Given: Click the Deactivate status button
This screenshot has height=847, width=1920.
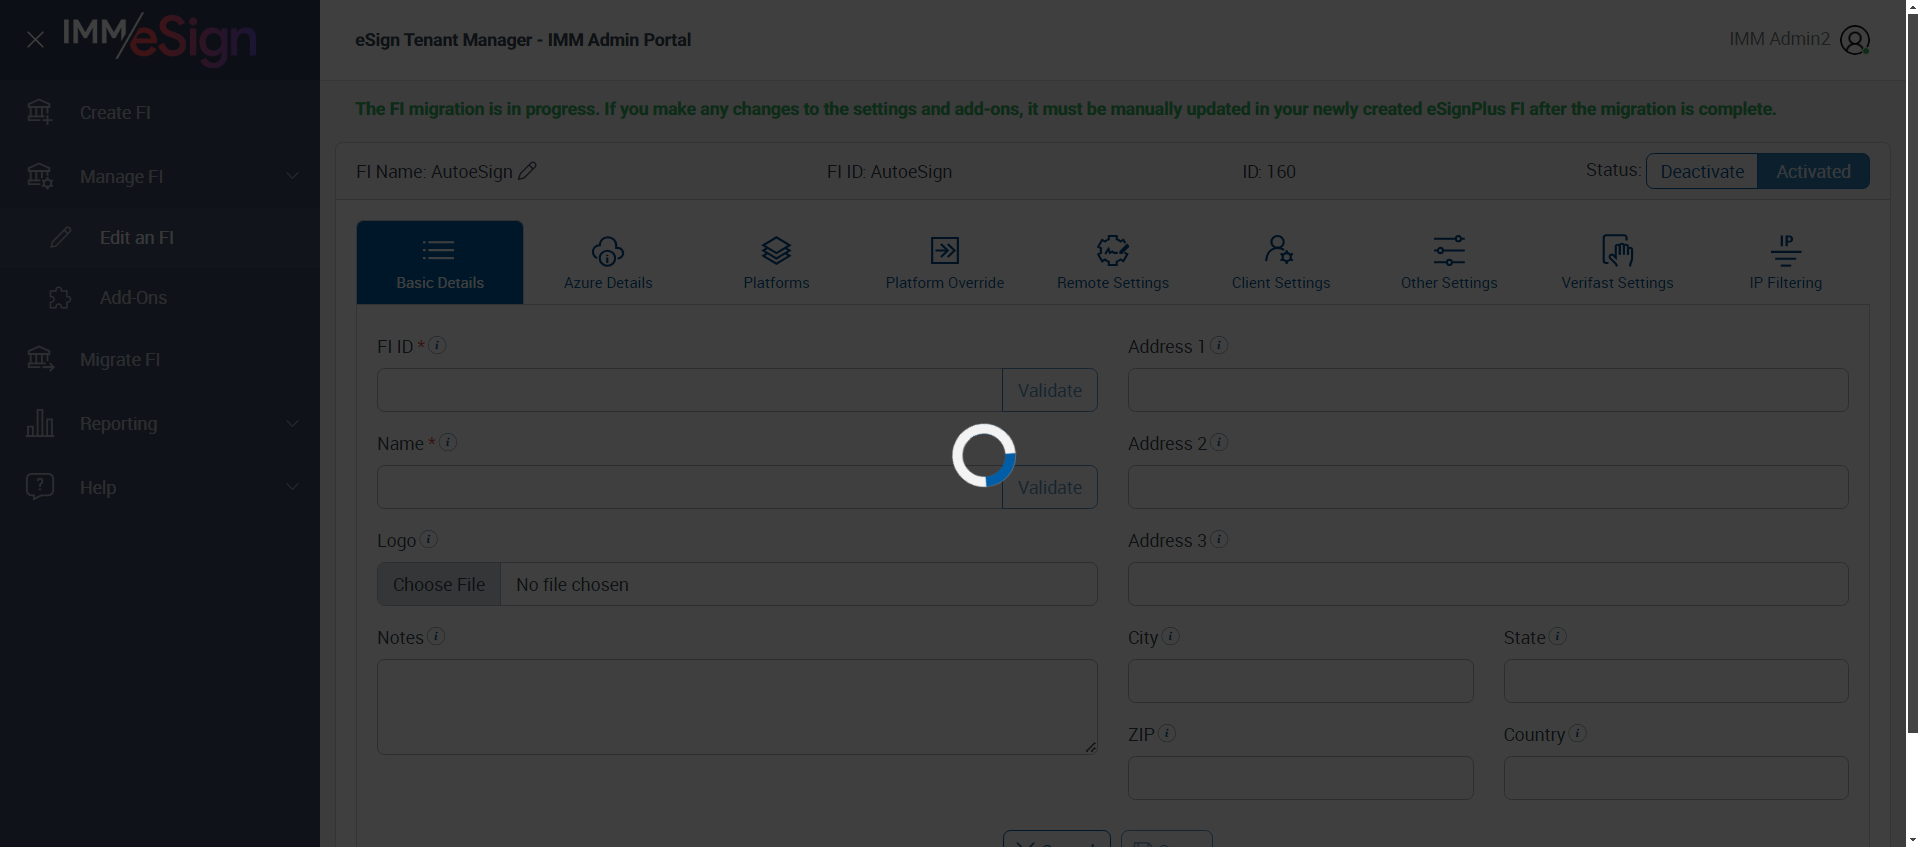Looking at the screenshot, I should coord(1702,171).
